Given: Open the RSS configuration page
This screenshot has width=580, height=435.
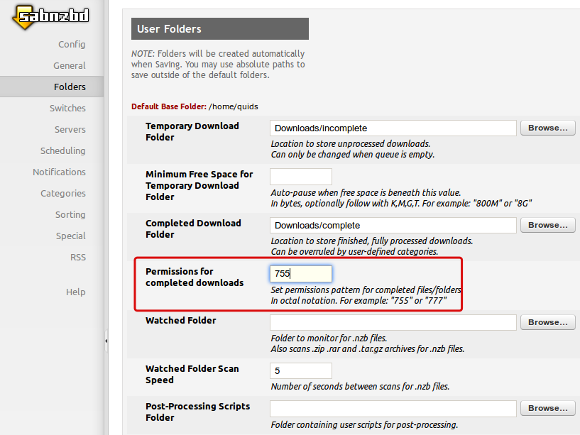Looking at the screenshot, I should click(78, 257).
